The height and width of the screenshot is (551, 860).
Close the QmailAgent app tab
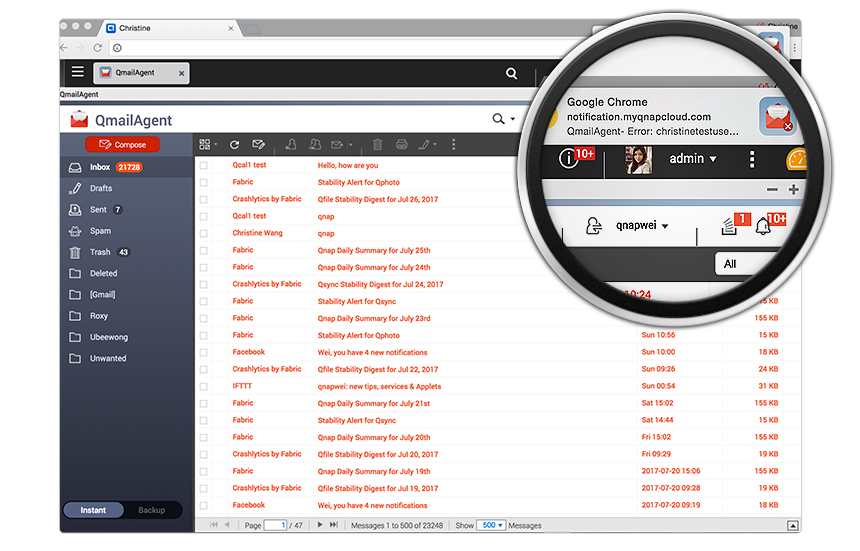[x=182, y=73]
